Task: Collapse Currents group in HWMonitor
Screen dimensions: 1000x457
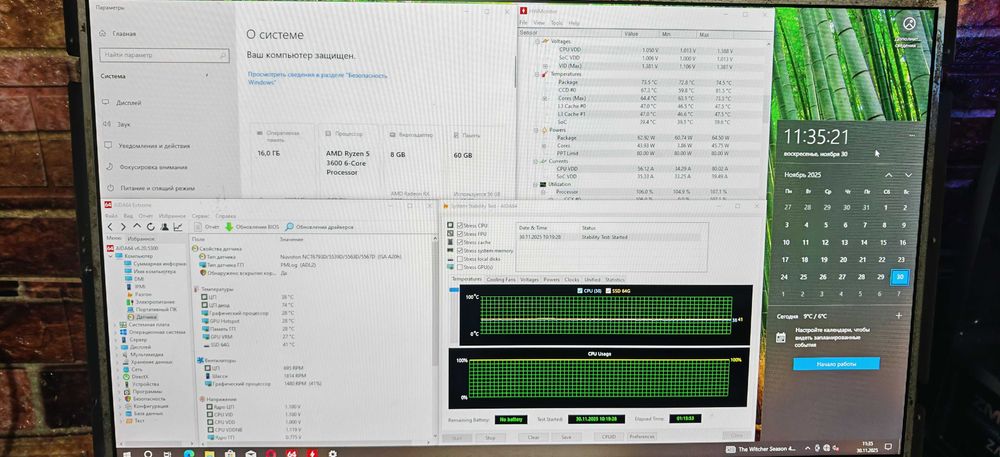Action: pyautogui.click(x=534, y=161)
